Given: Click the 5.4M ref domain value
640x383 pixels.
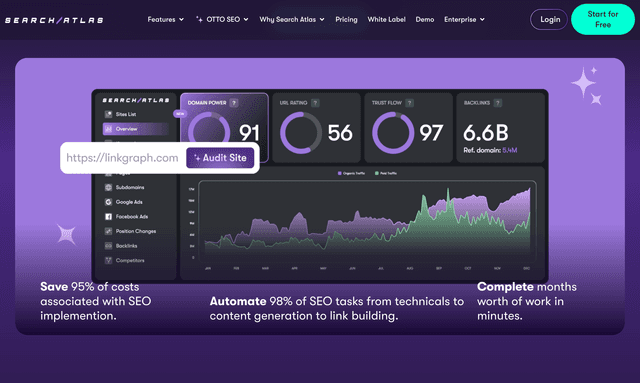Looking at the screenshot, I should tap(510, 150).
